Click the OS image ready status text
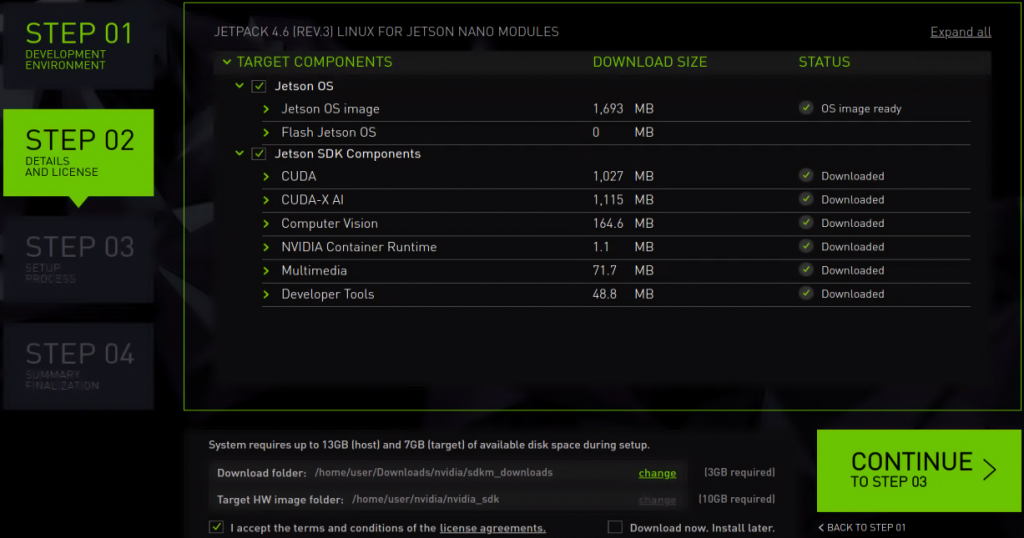This screenshot has width=1024, height=538. (x=861, y=109)
